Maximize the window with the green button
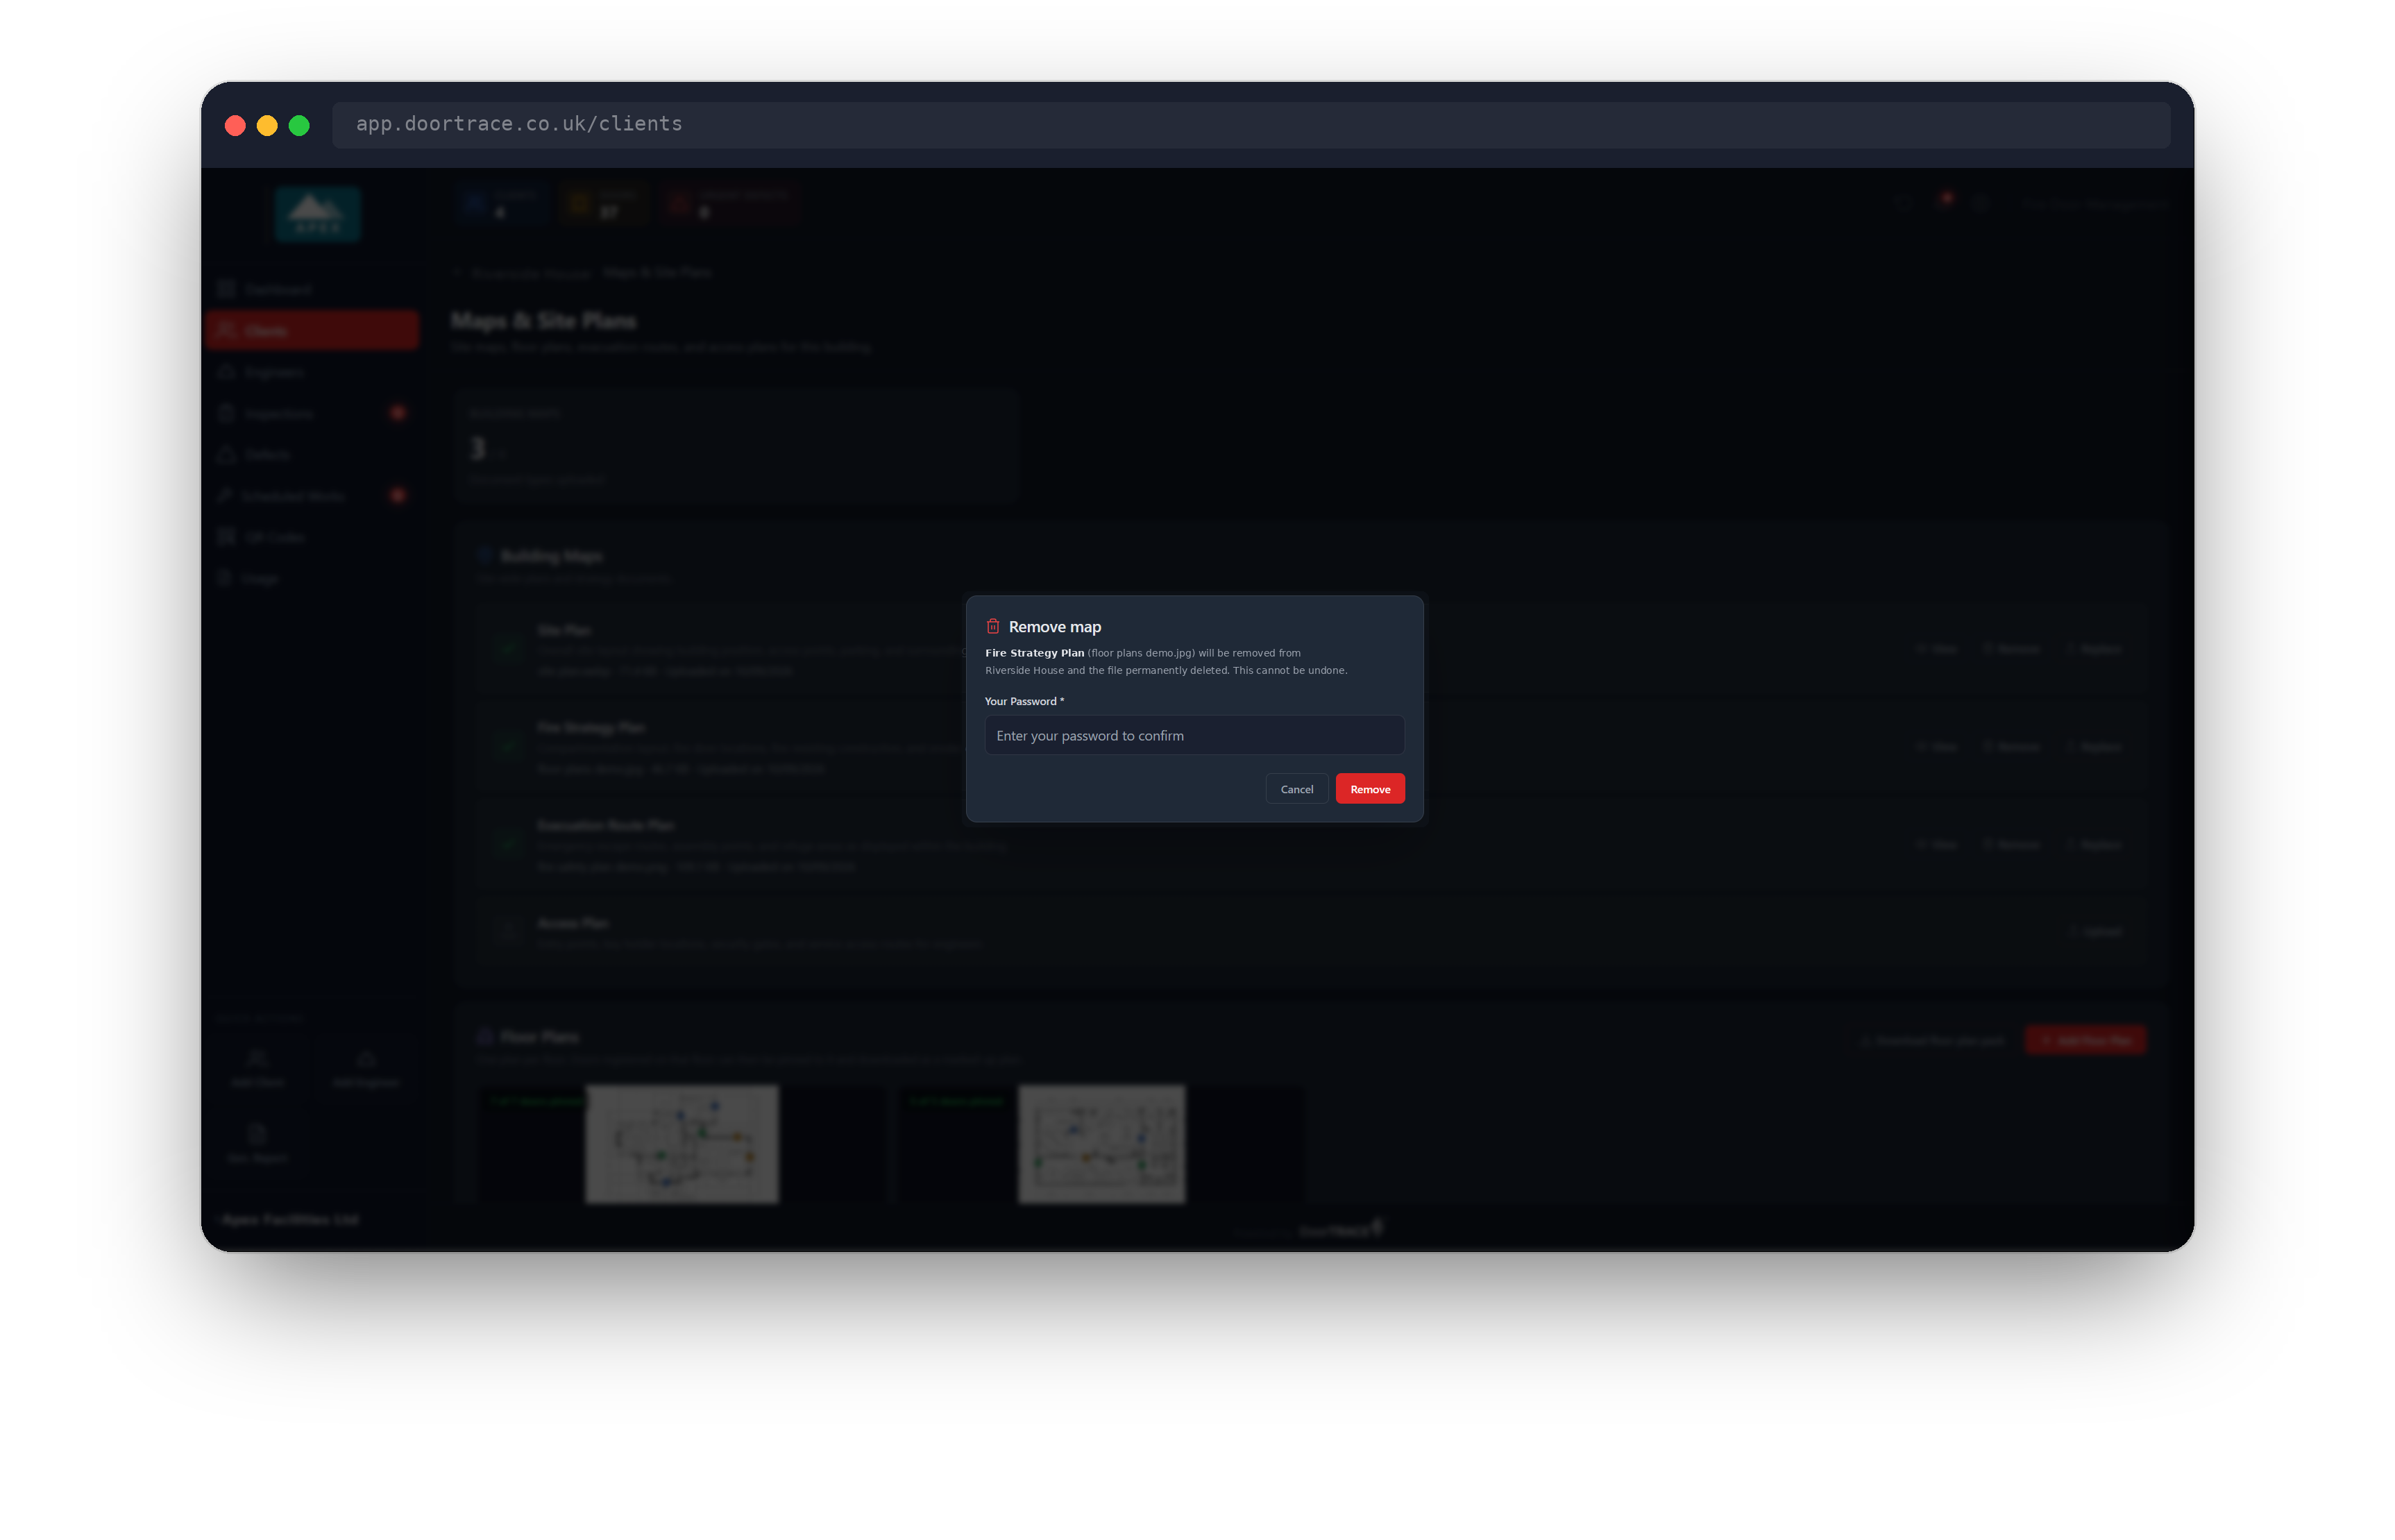The width and height of the screenshot is (2395, 1540). tap(299, 125)
